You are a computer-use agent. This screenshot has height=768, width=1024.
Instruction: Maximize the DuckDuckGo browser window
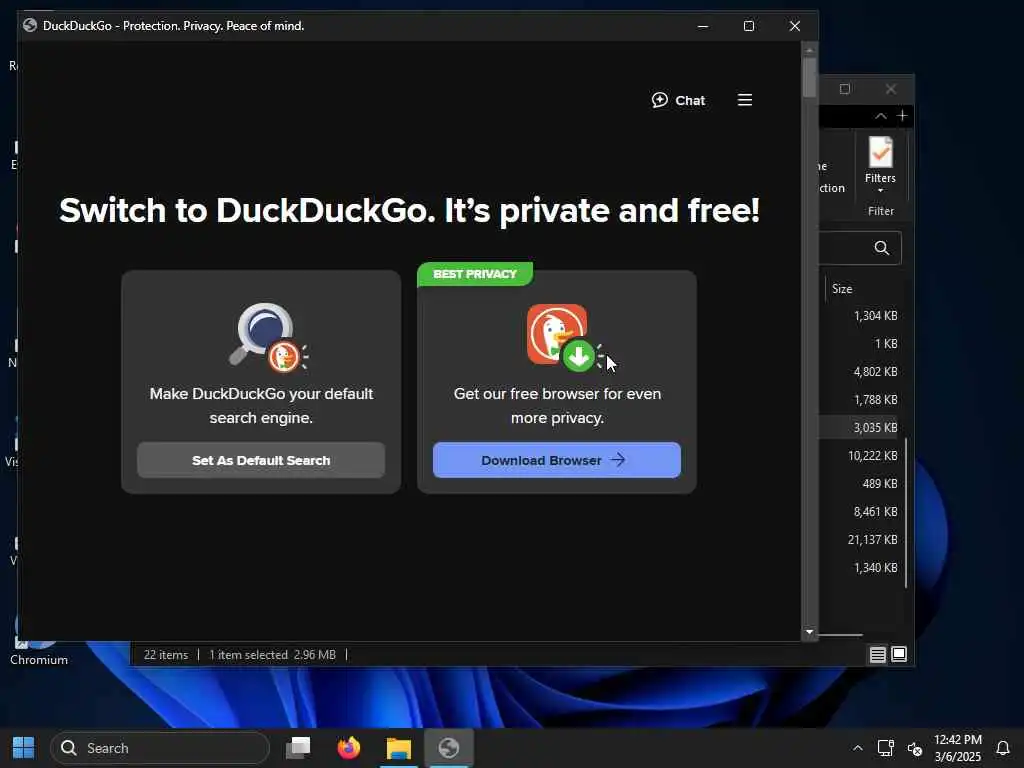tap(749, 26)
